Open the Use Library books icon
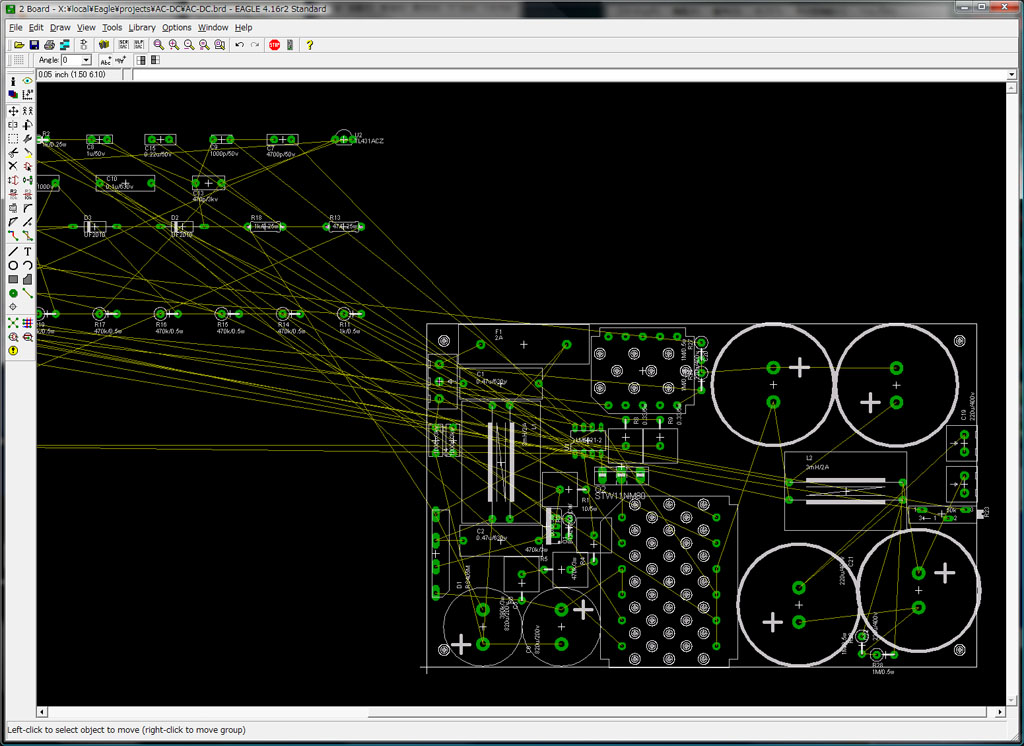The image size is (1024, 746). (104, 44)
